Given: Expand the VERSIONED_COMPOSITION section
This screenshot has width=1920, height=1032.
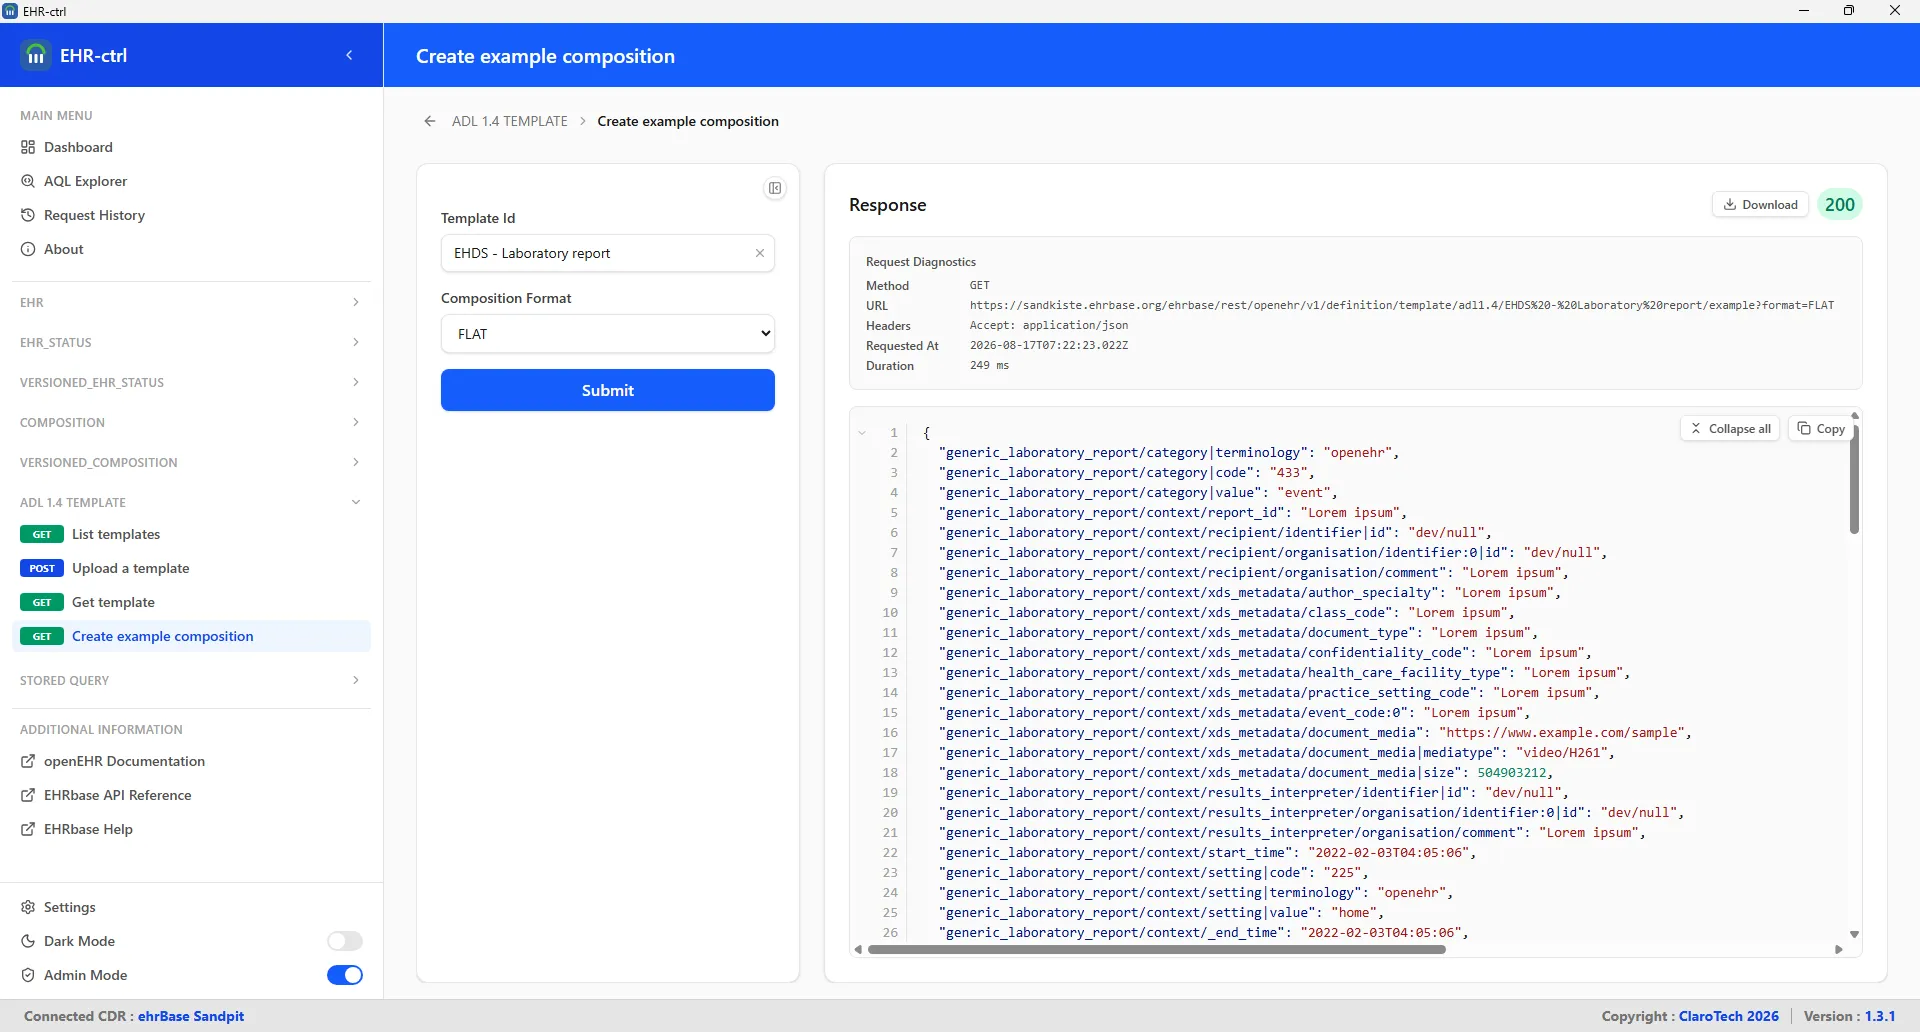Looking at the screenshot, I should click(x=190, y=462).
